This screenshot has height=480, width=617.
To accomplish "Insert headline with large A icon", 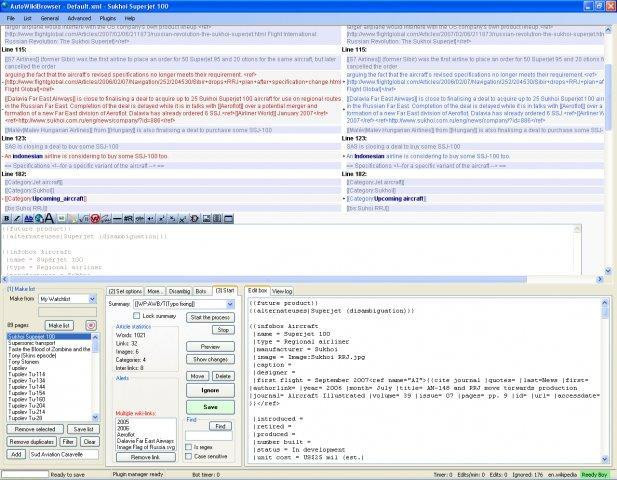I will point(50,218).
